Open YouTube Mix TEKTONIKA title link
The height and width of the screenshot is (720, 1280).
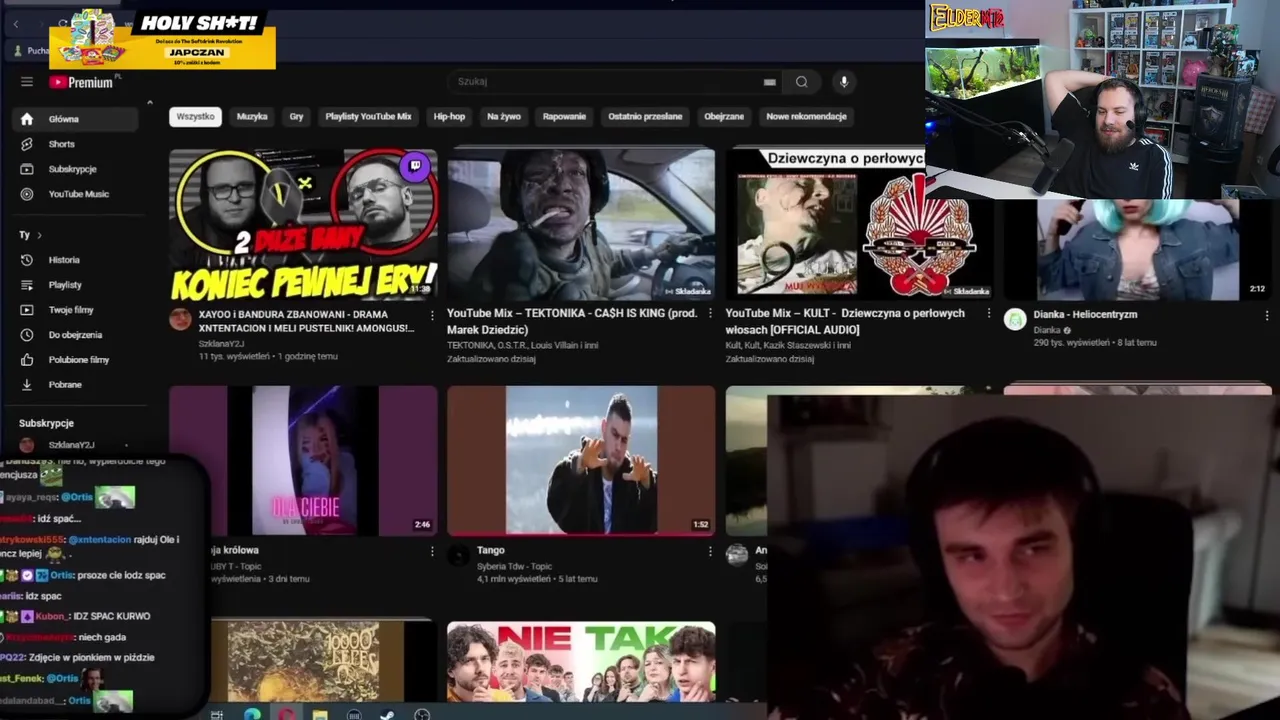(x=572, y=321)
